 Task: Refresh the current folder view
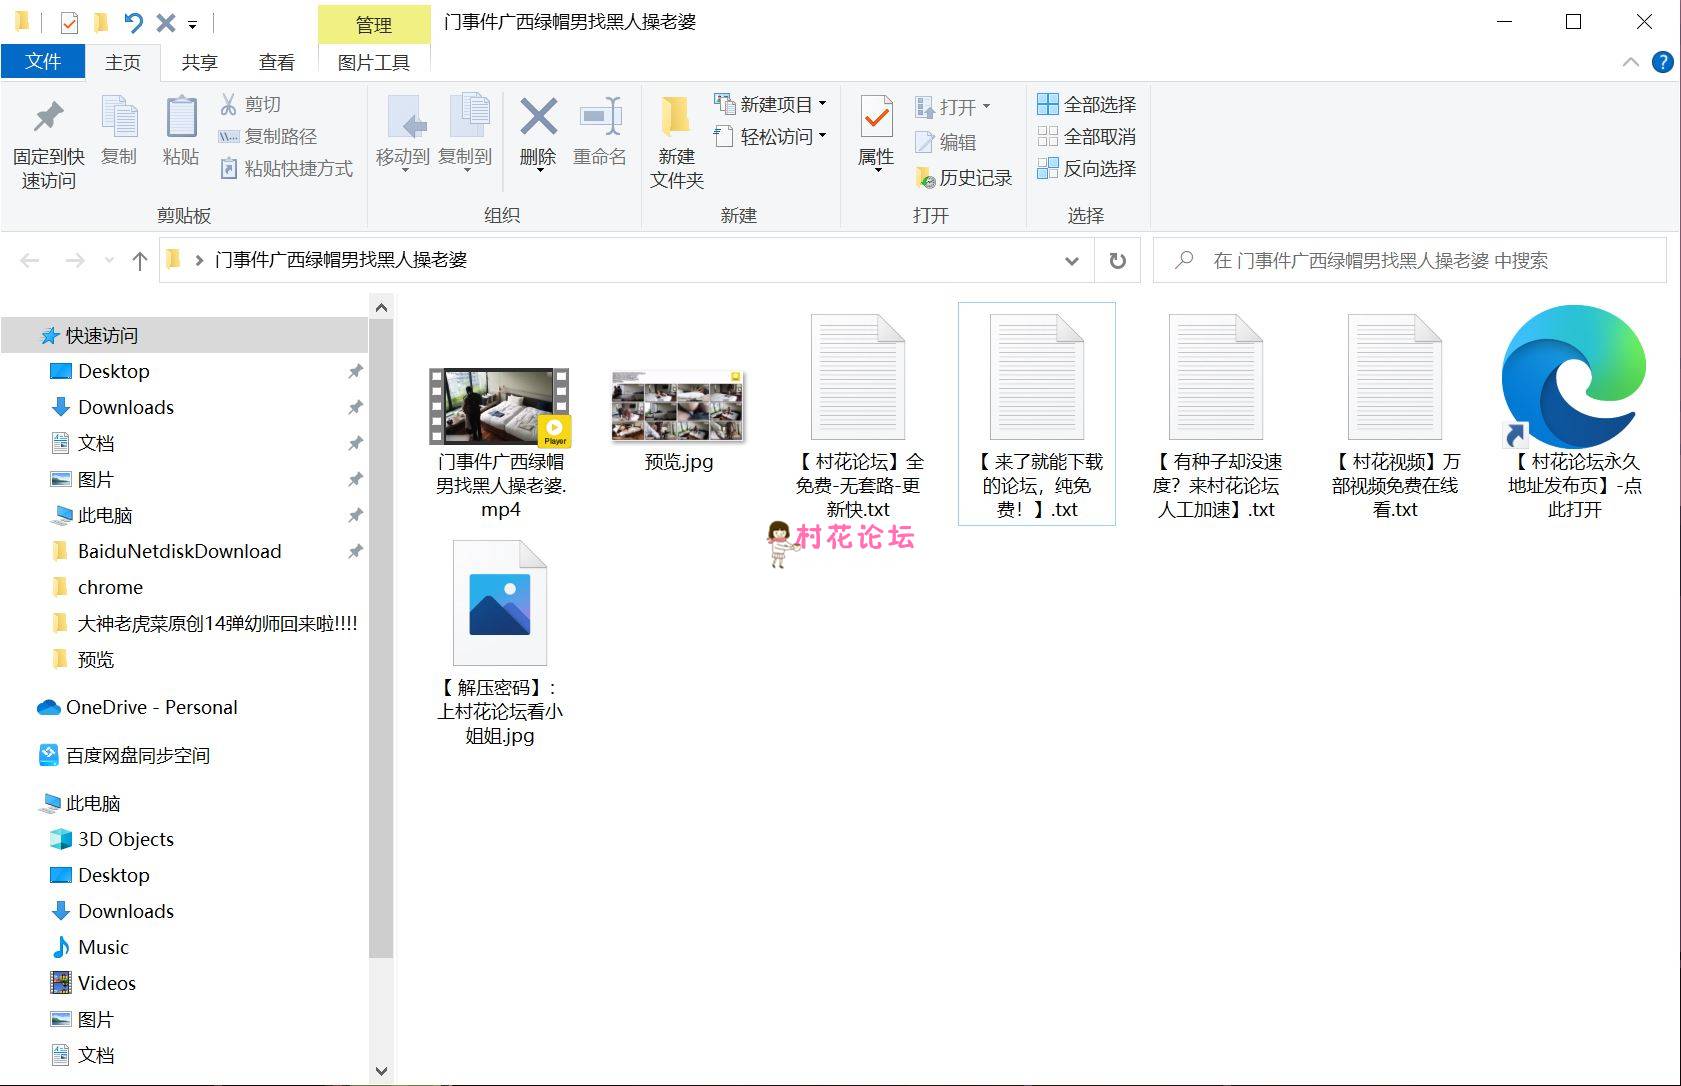(1118, 261)
